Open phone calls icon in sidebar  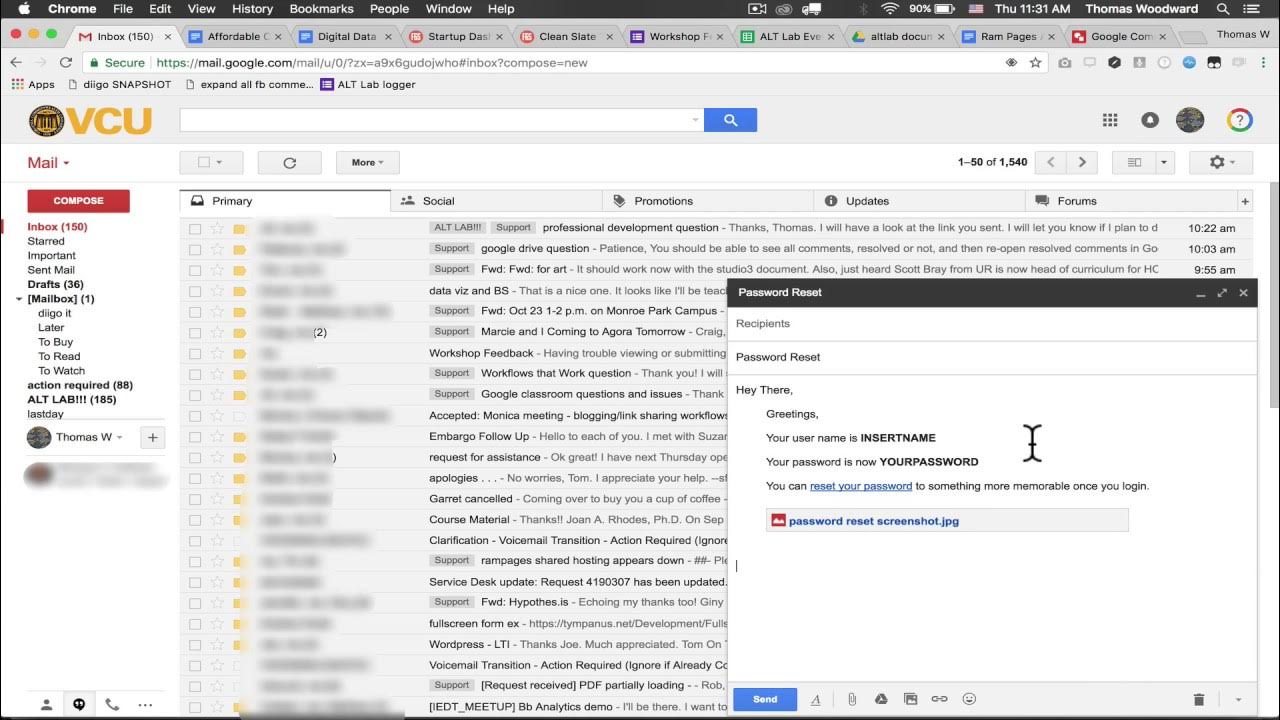[112, 704]
